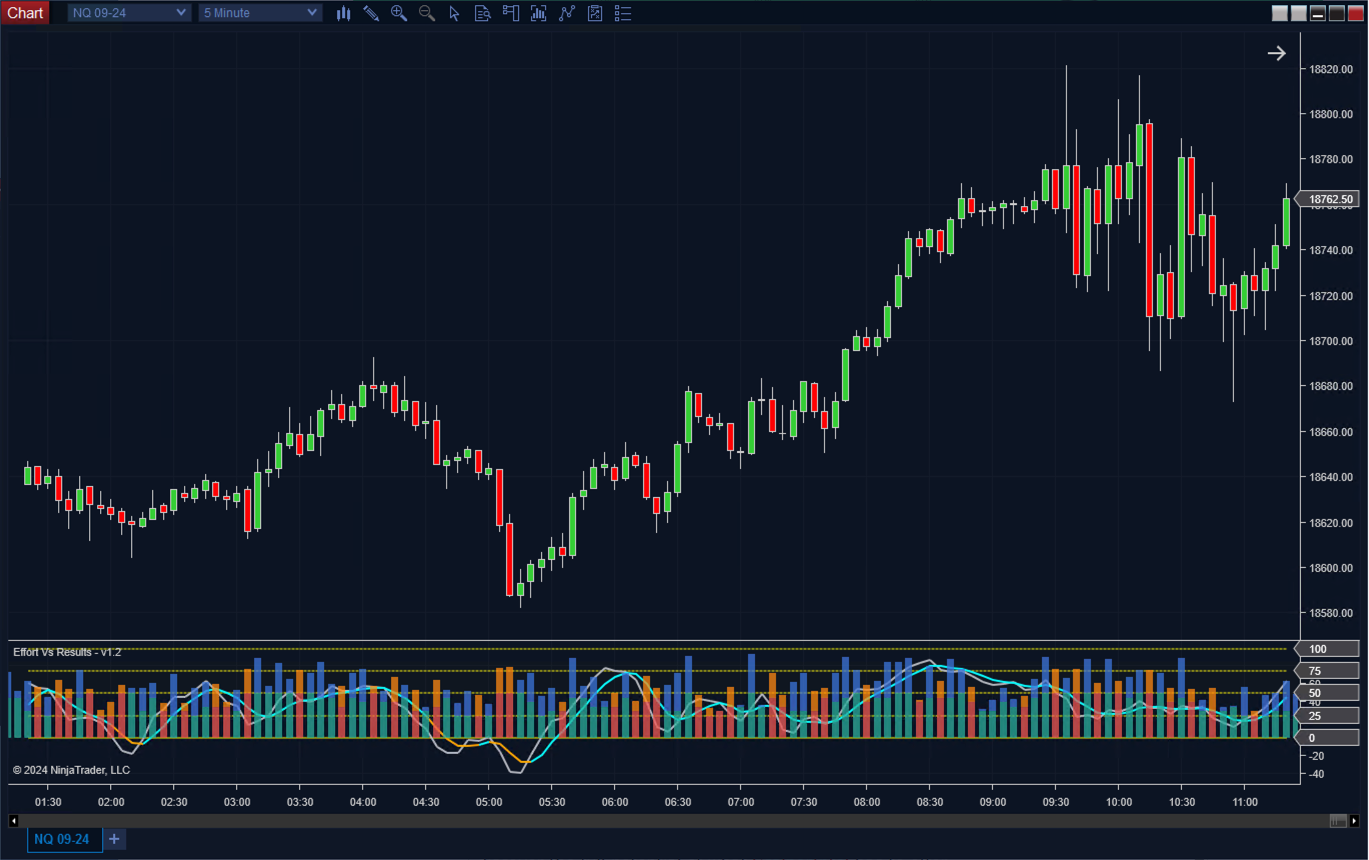Open the Data Series icon
The height and width of the screenshot is (860, 1369).
539,13
